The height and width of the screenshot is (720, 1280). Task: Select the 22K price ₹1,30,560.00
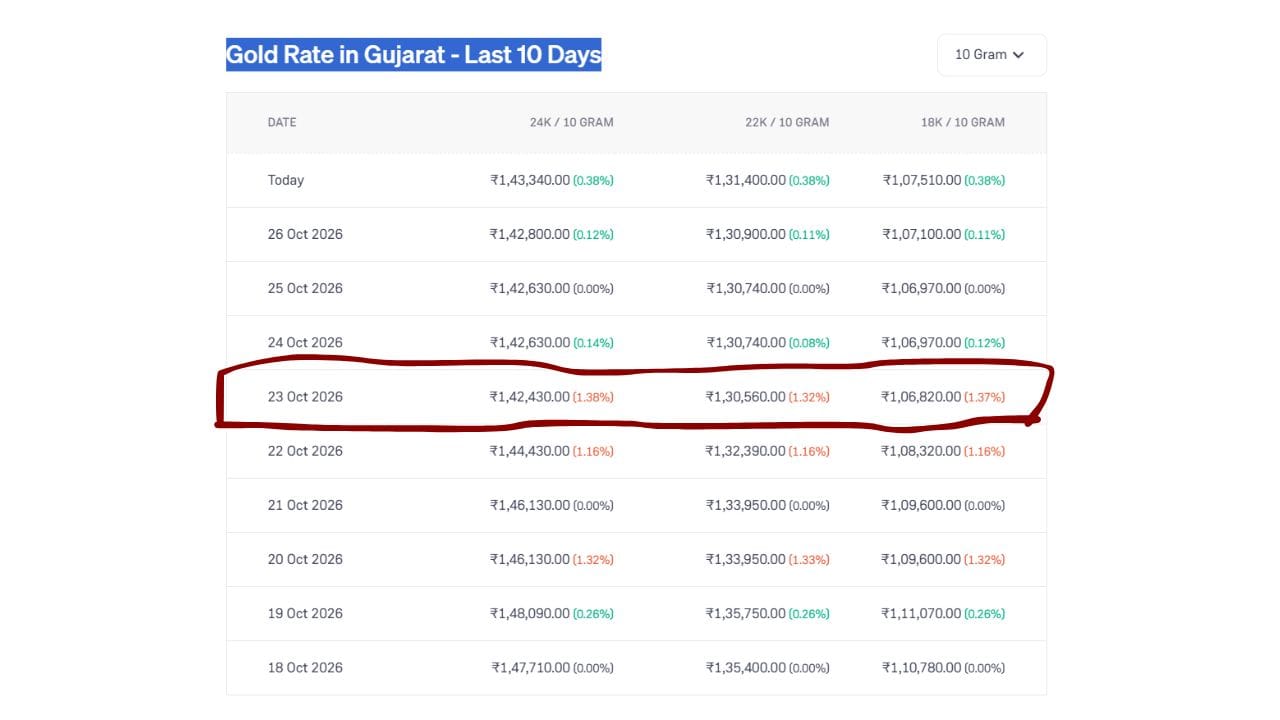(x=746, y=396)
